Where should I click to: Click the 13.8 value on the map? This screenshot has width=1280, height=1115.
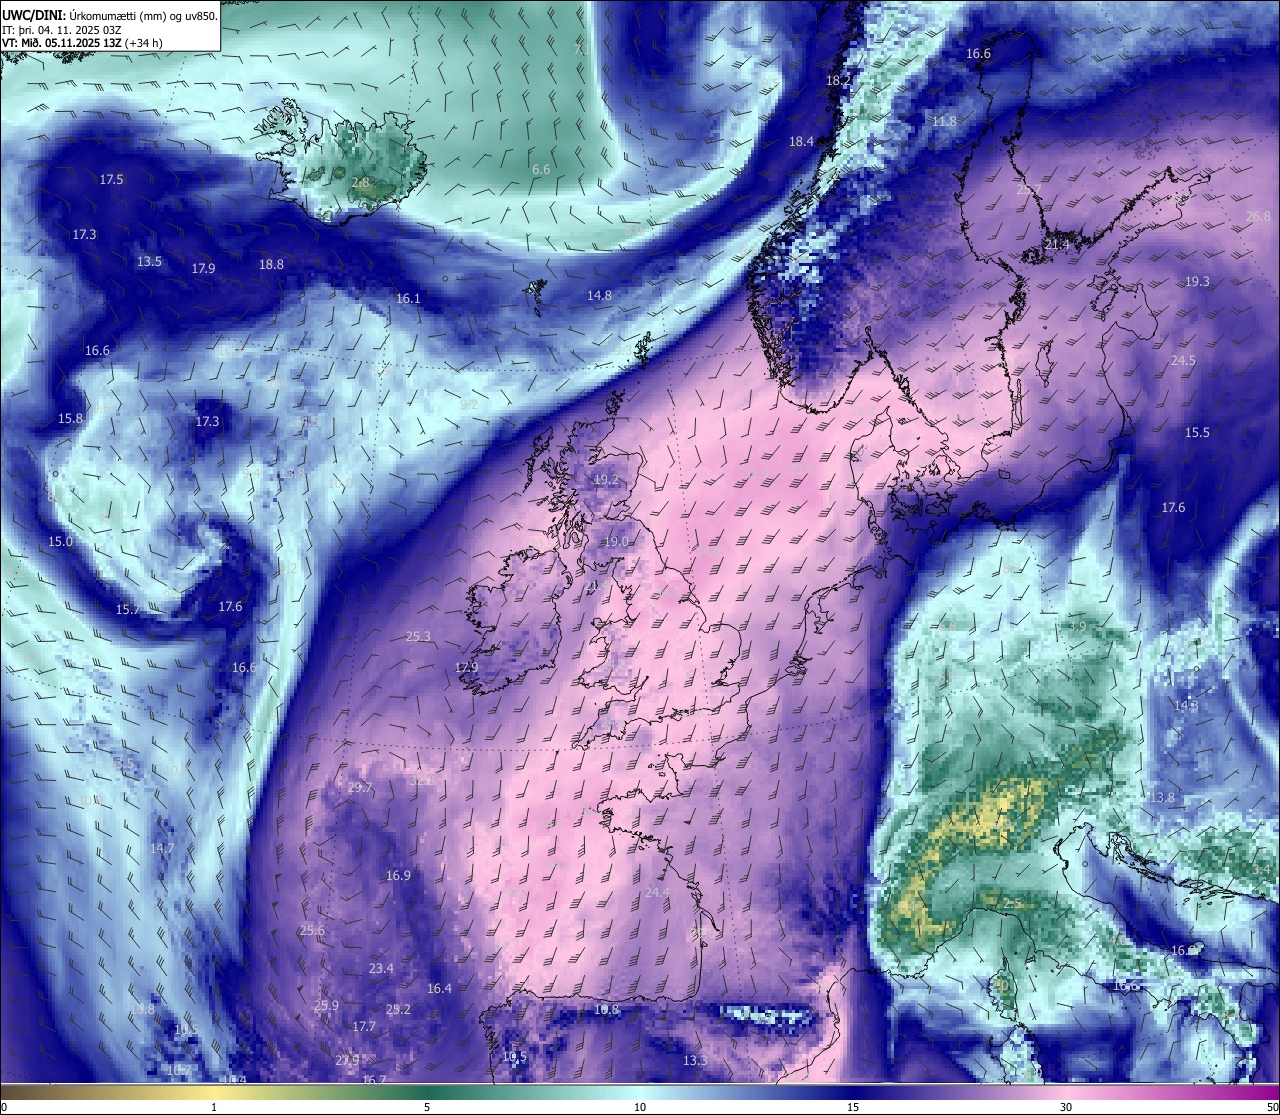[x=1161, y=798]
